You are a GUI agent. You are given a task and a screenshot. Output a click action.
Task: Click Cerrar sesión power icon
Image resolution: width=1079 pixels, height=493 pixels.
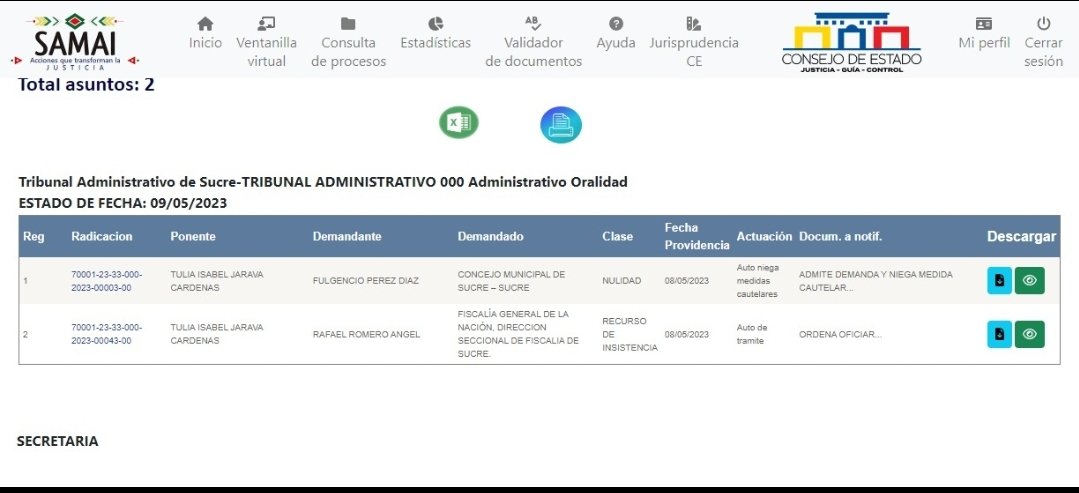pyautogui.click(x=1044, y=24)
